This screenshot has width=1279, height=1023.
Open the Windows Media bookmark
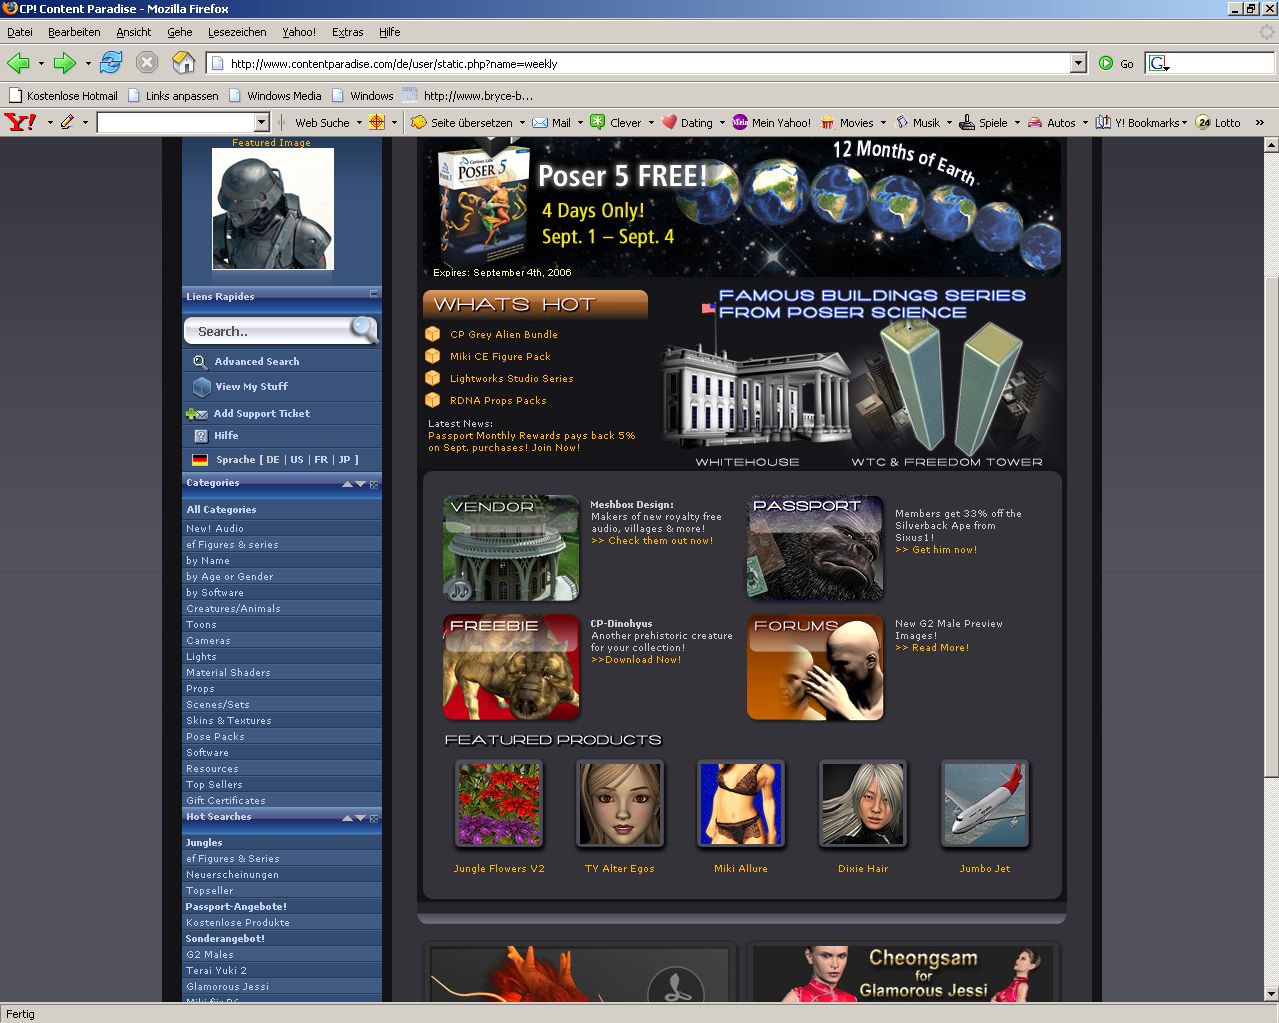(x=275, y=96)
